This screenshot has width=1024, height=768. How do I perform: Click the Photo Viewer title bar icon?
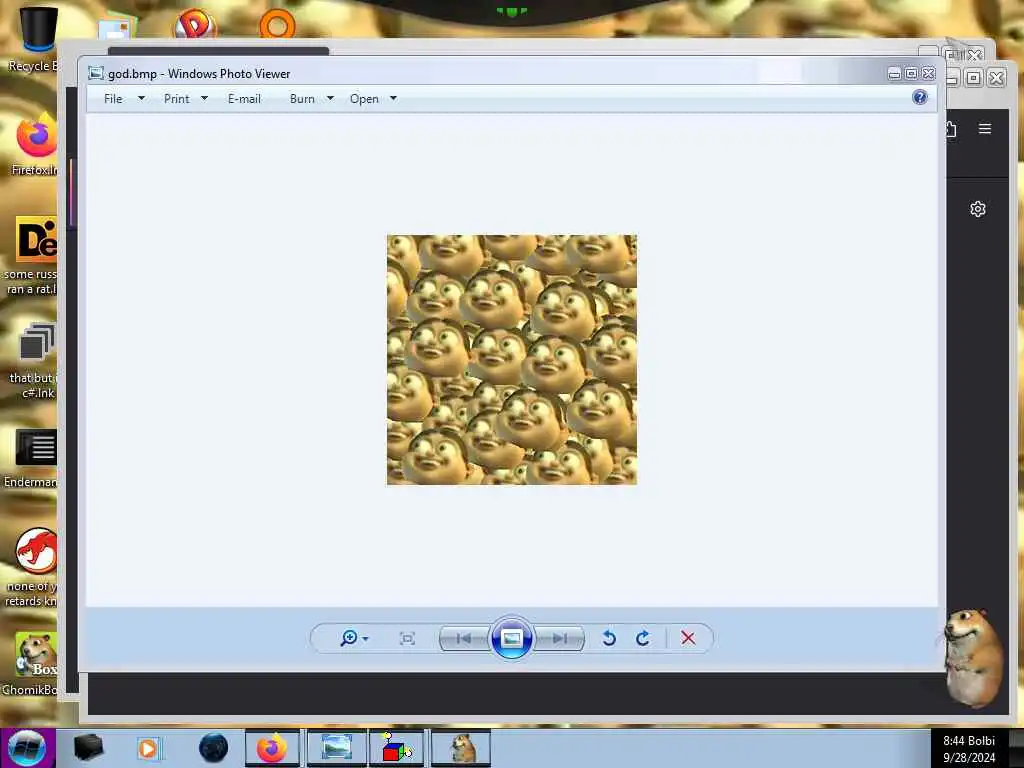(x=96, y=73)
